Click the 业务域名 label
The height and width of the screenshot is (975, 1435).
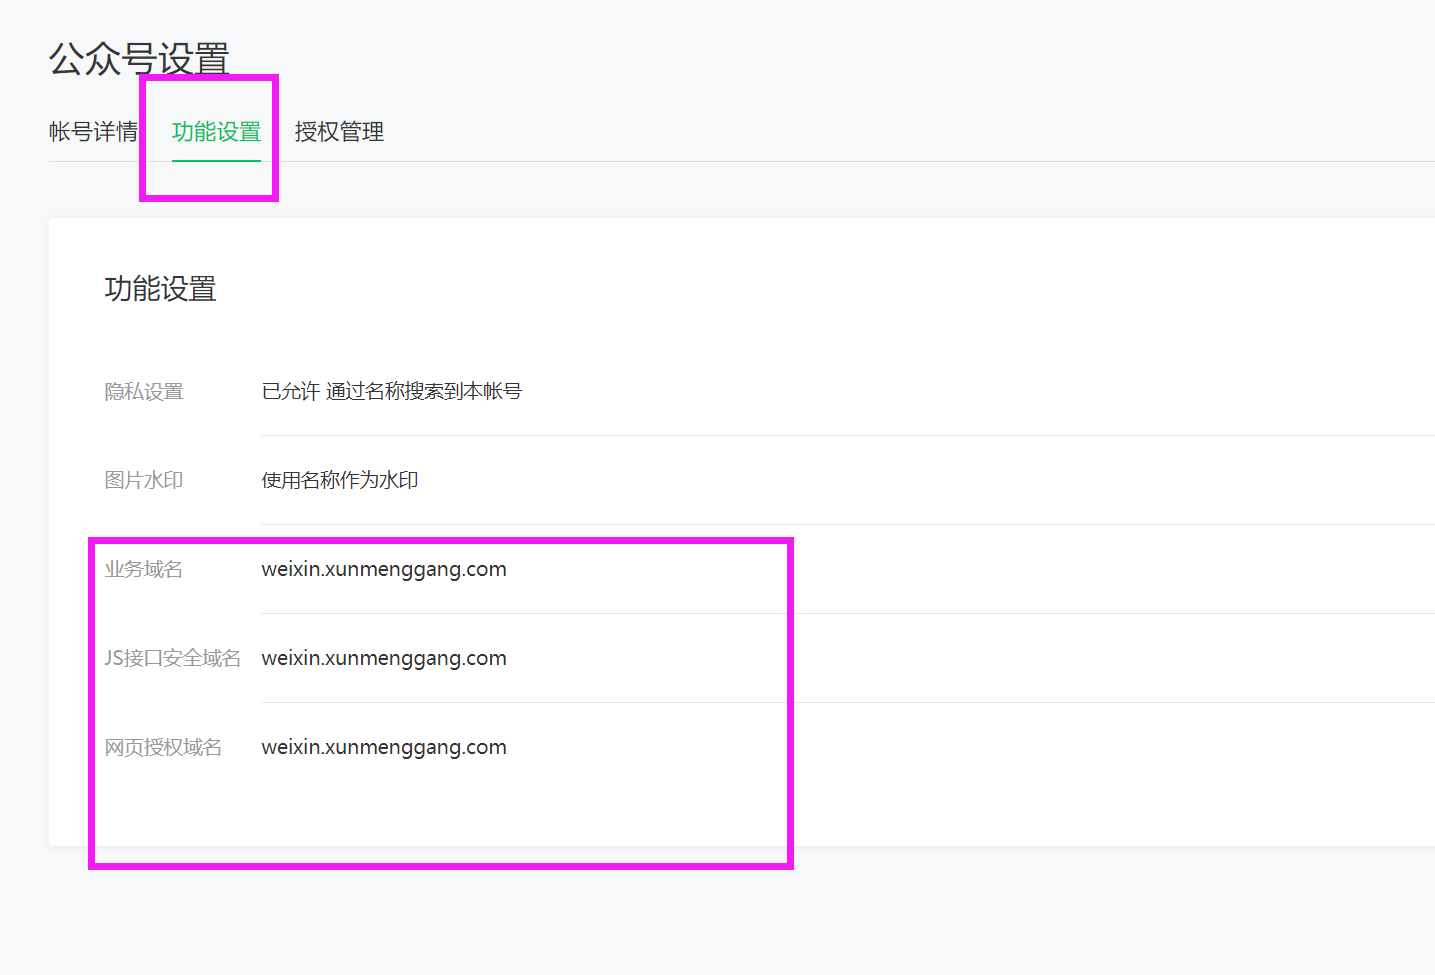point(144,570)
